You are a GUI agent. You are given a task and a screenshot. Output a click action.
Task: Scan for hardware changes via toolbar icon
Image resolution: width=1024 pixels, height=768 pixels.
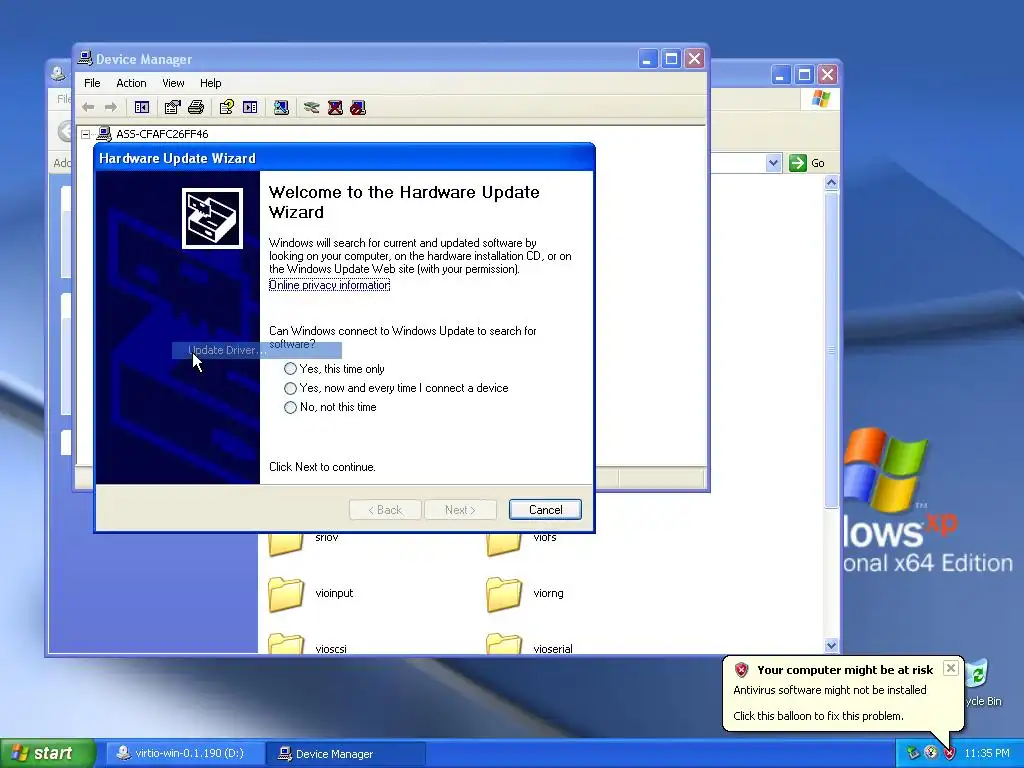click(281, 107)
